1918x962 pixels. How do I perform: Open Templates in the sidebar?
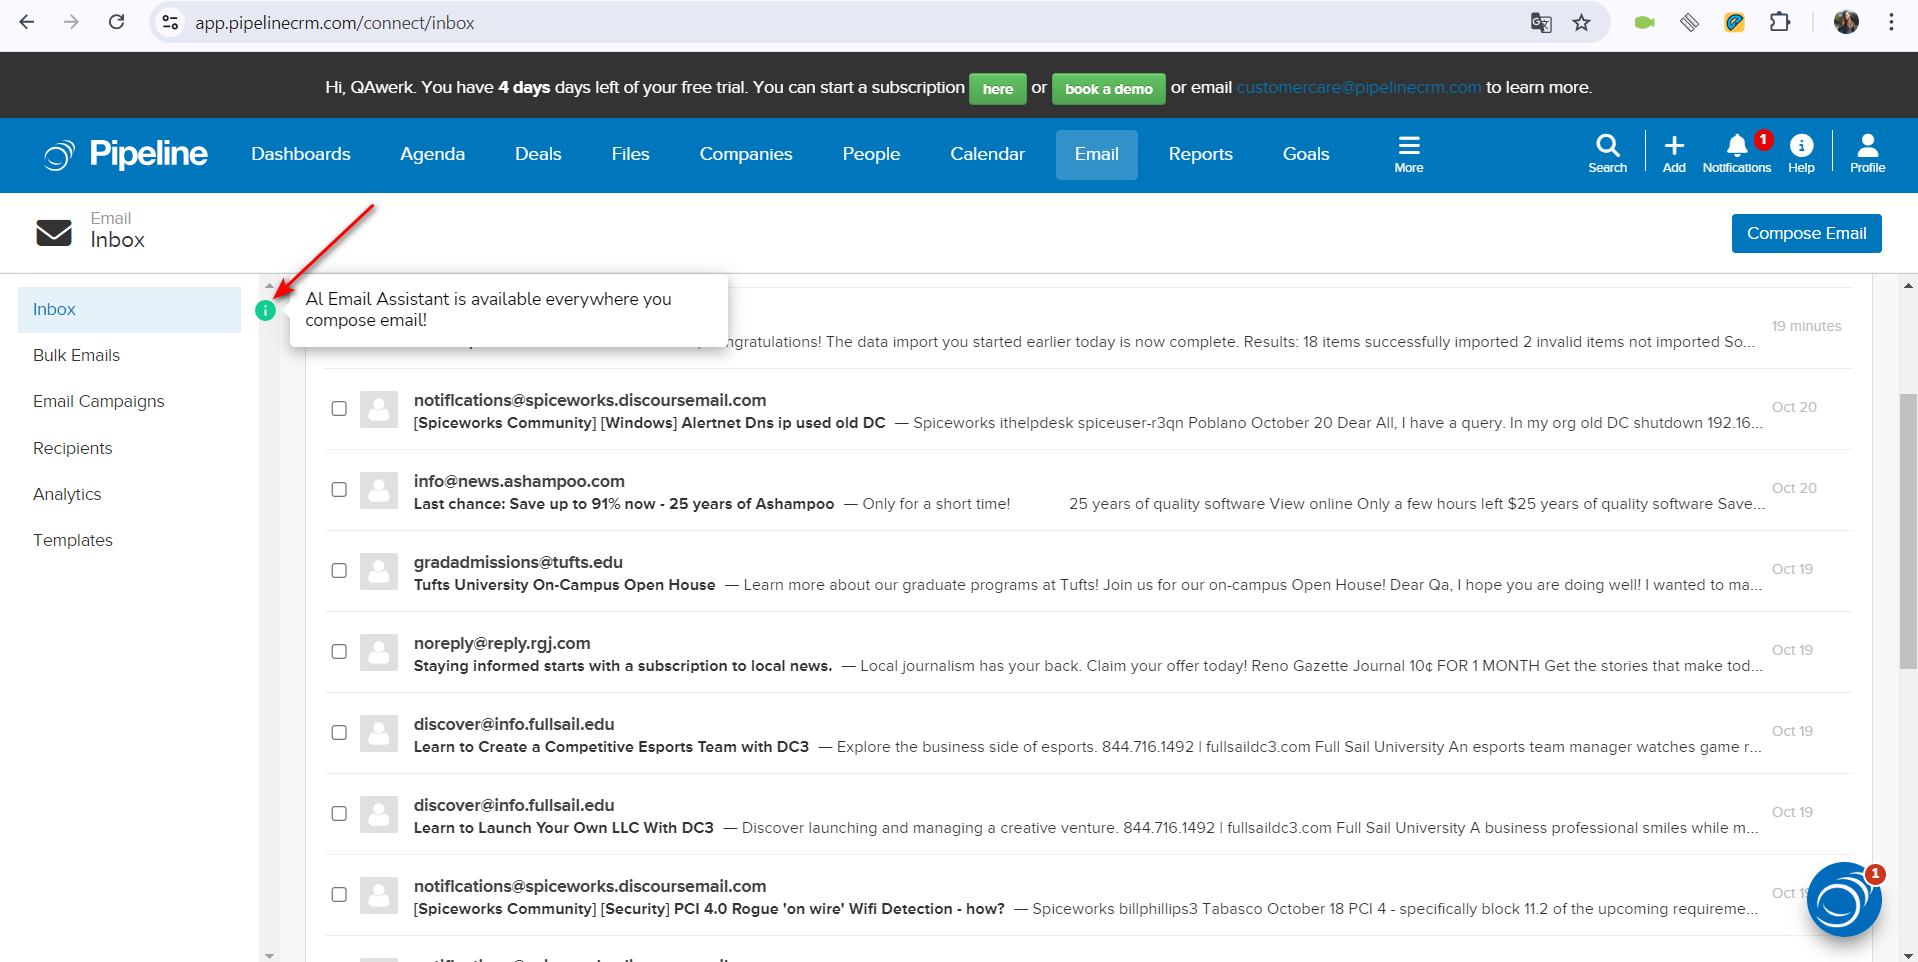tap(73, 540)
